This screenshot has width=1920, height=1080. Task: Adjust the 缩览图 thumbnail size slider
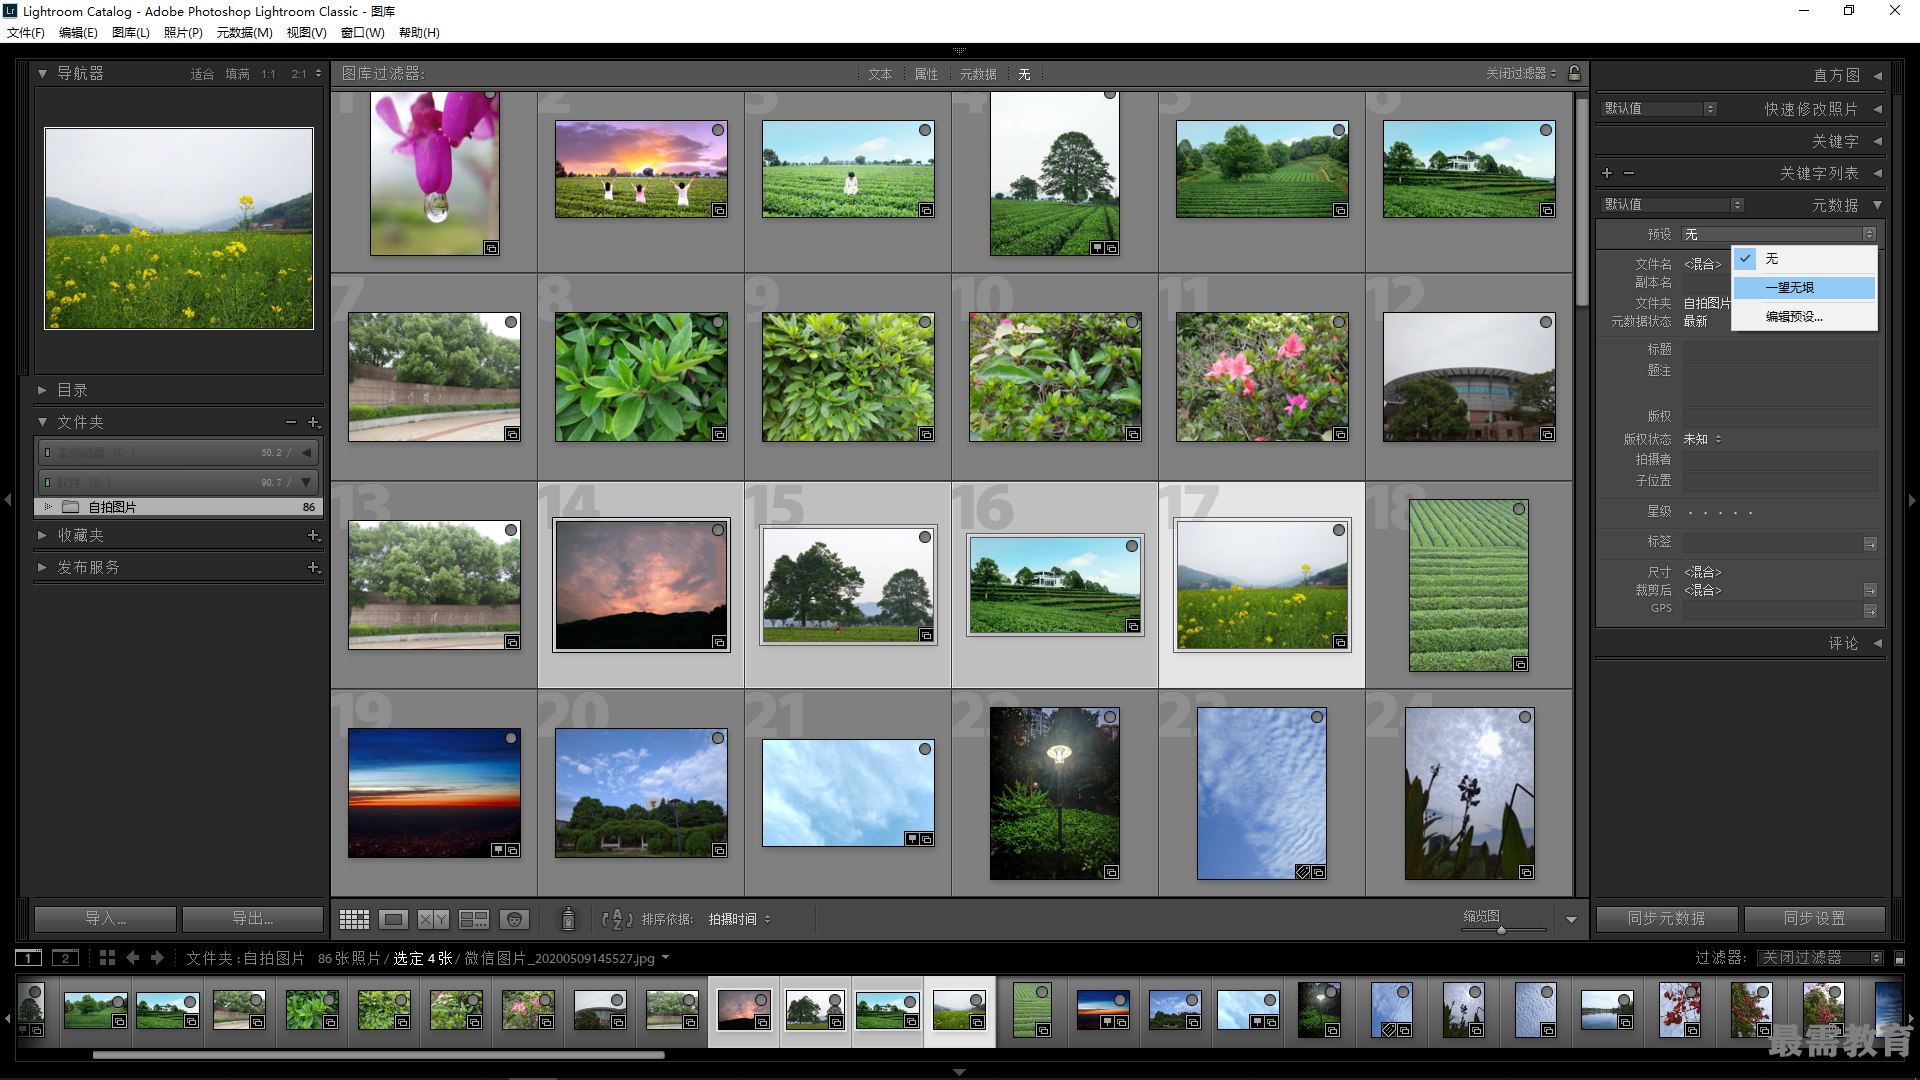click(1501, 930)
